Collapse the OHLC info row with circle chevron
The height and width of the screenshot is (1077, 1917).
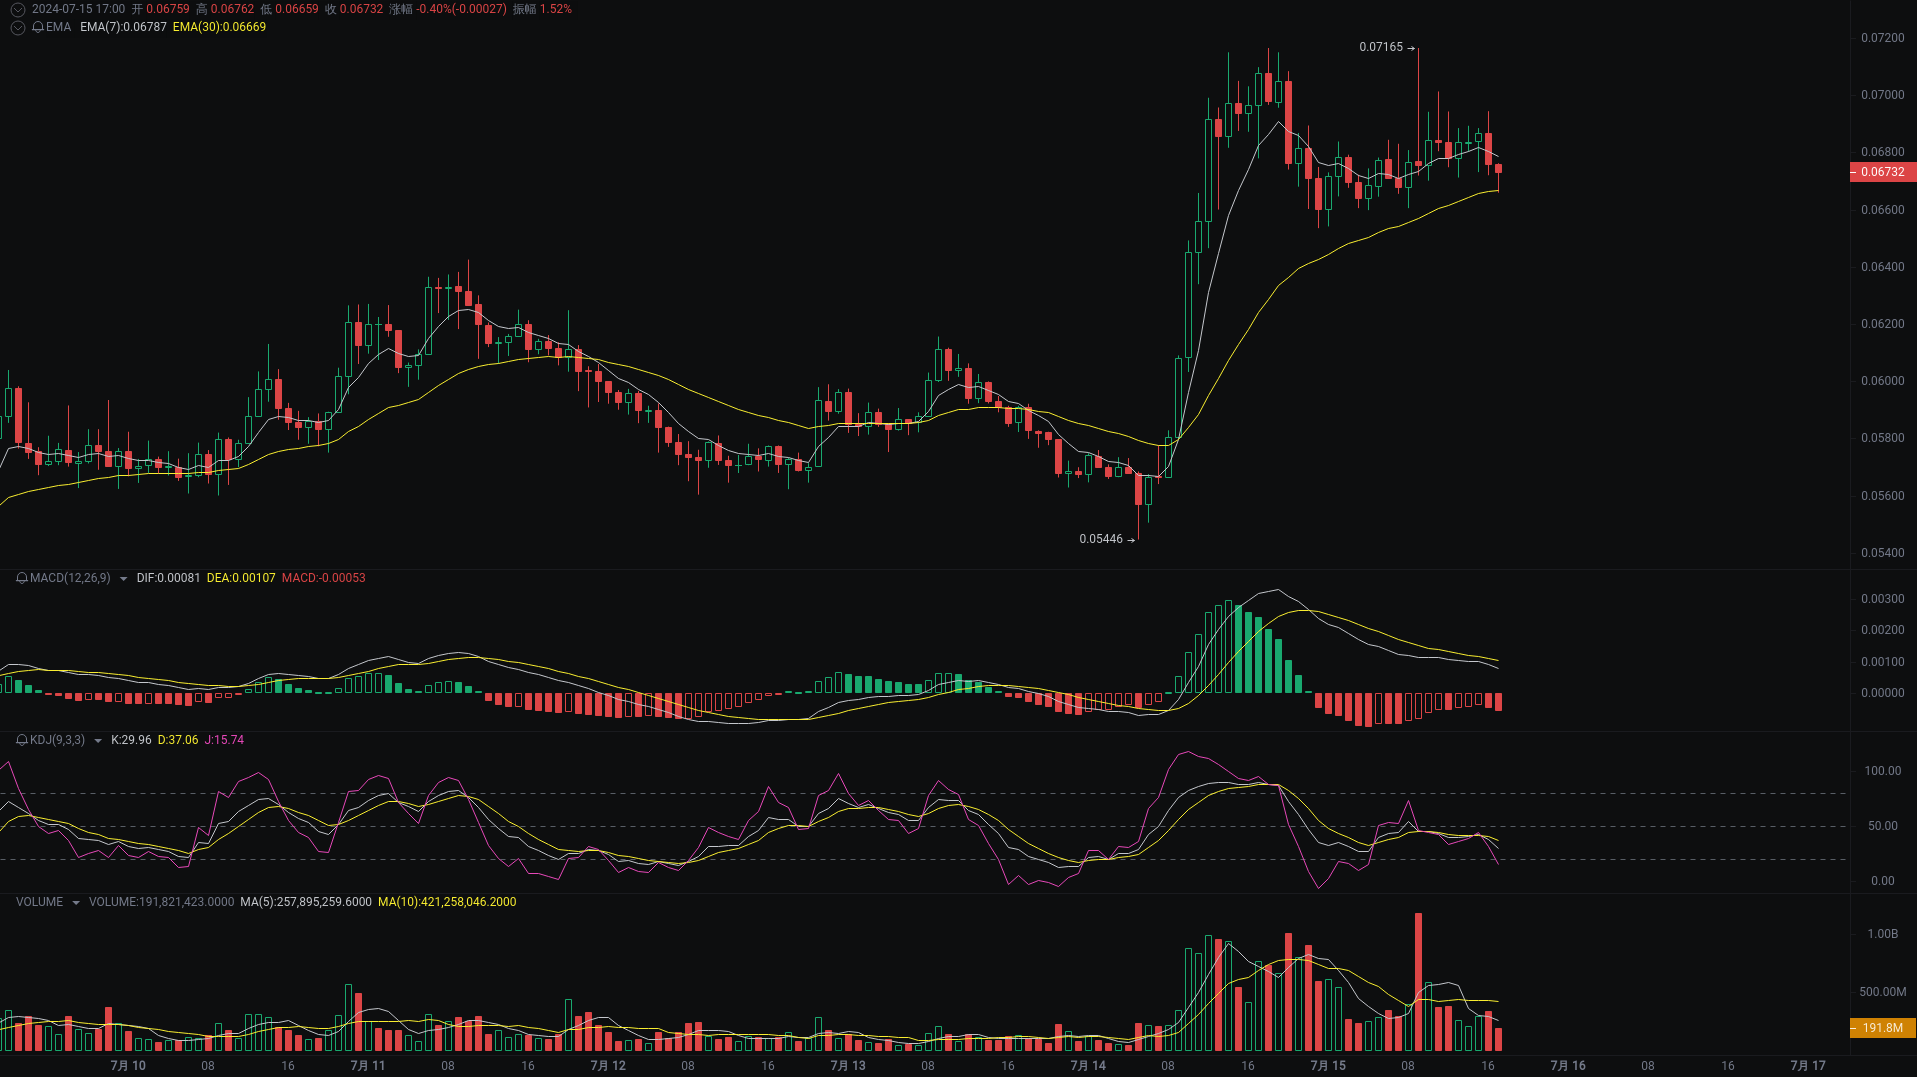coord(17,9)
